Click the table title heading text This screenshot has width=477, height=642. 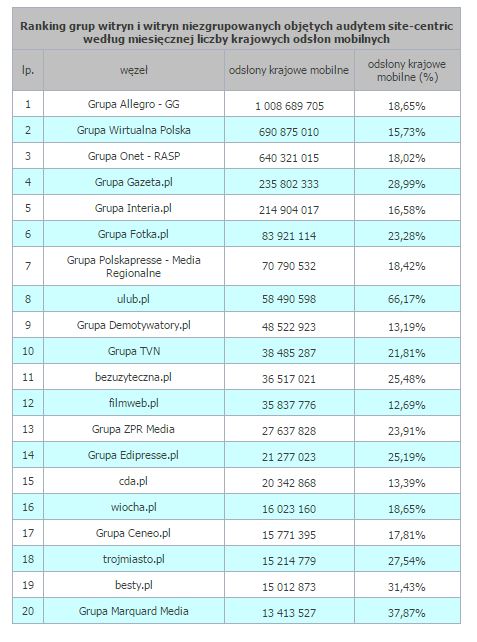(236, 32)
